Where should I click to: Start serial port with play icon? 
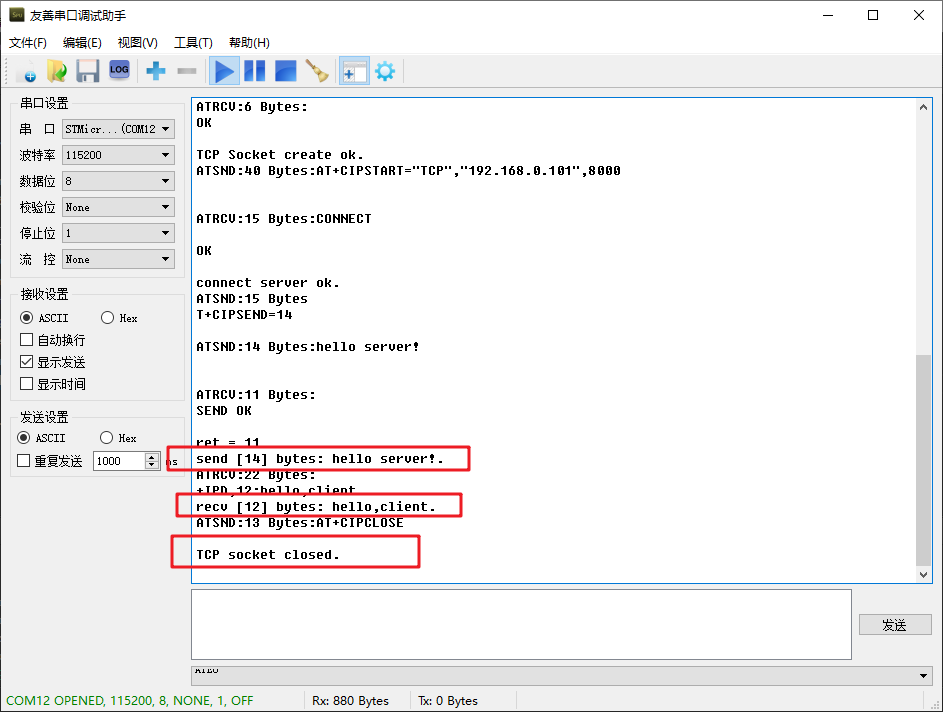(224, 71)
